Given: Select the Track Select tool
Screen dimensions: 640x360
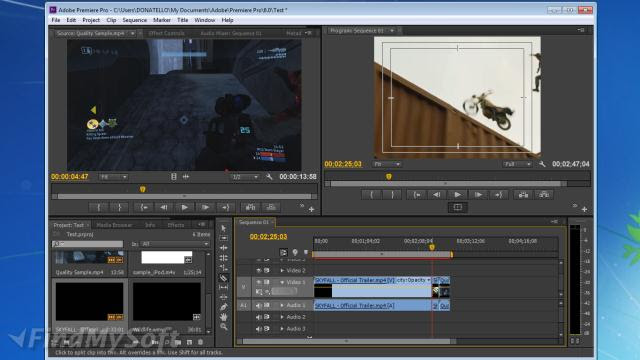Looking at the screenshot, I should pos(224,238).
